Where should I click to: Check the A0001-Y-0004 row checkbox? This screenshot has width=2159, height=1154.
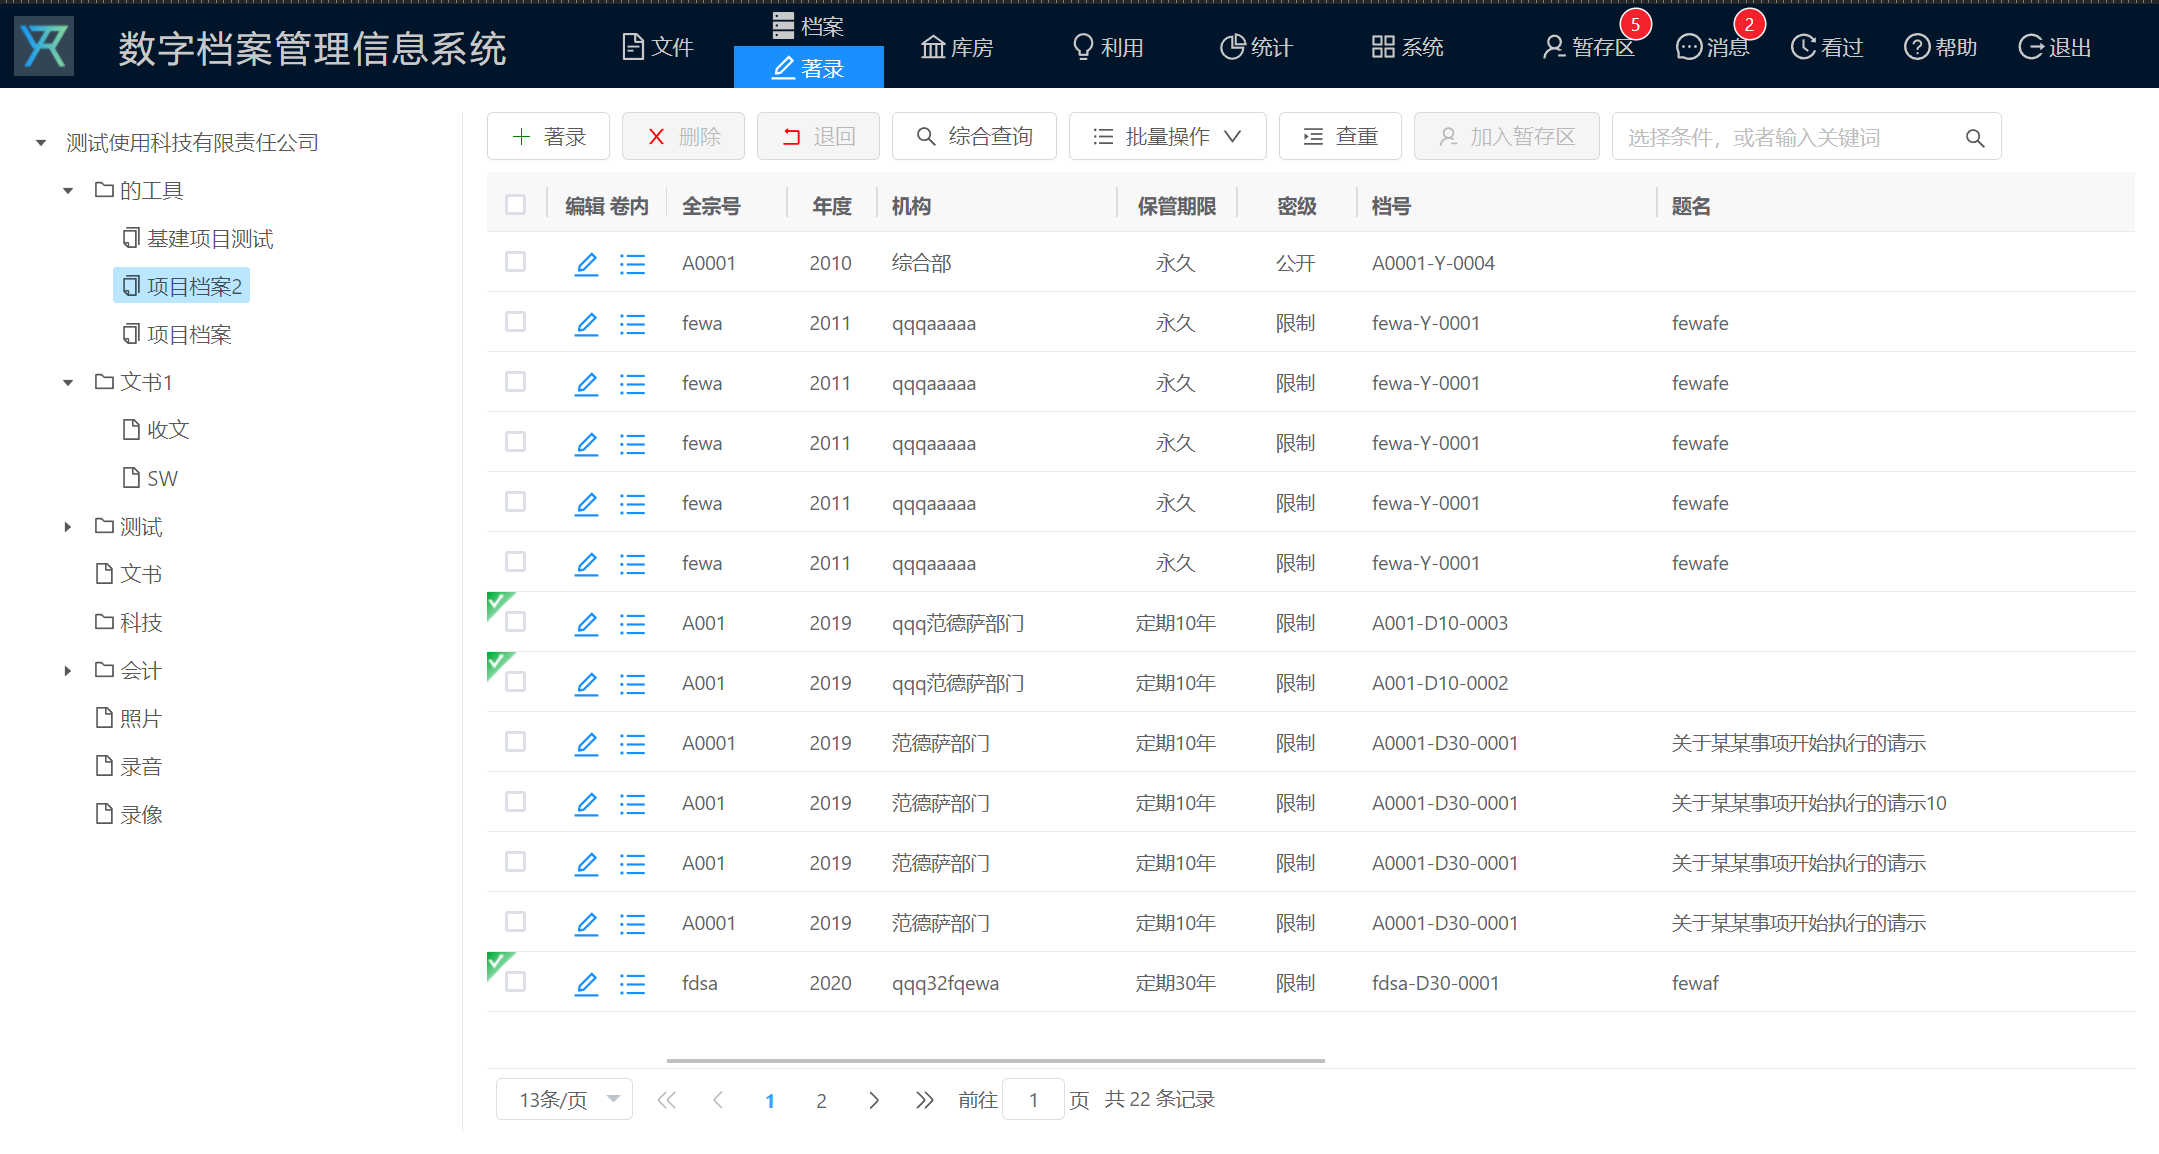pos(515,262)
